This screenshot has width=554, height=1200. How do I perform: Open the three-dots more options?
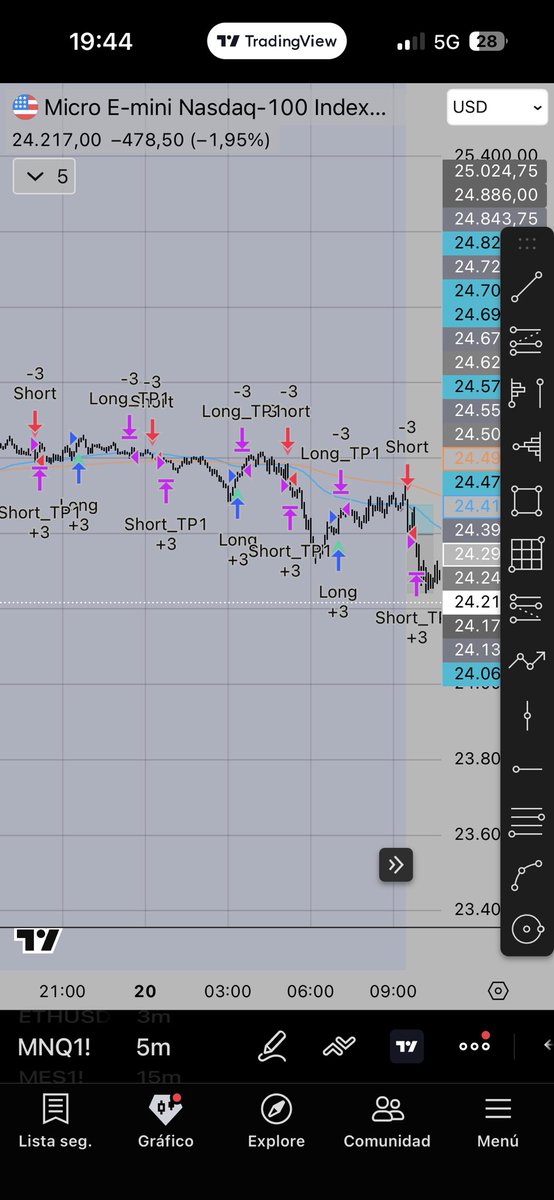(x=474, y=1045)
